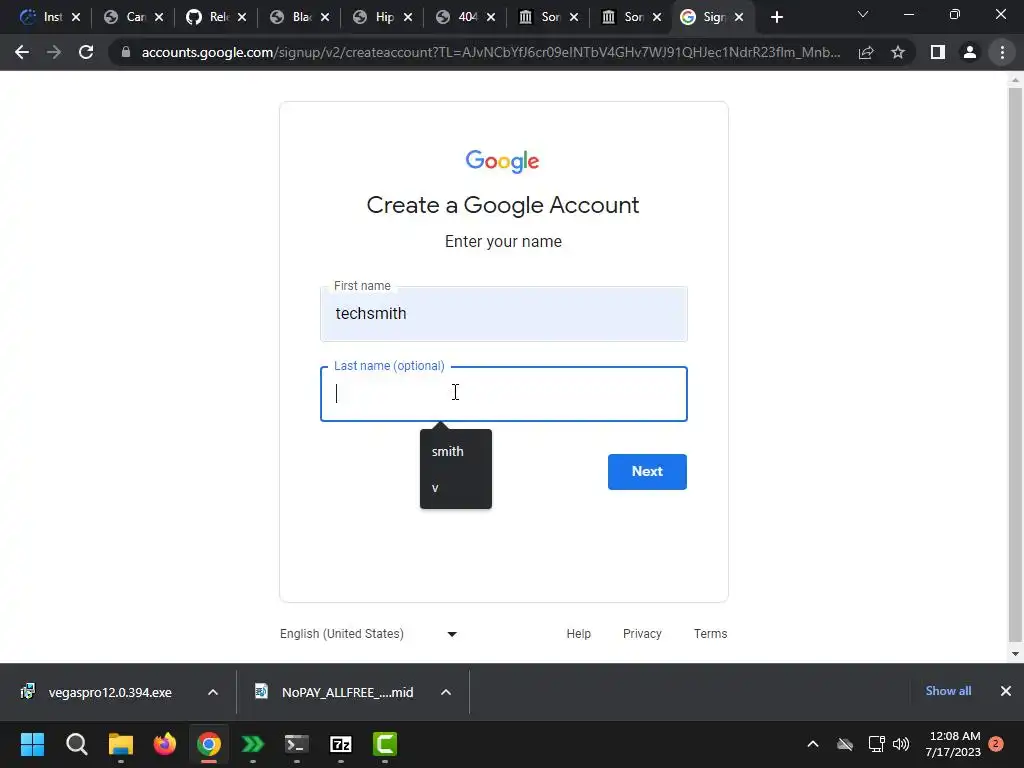
Task: Go back to the previous page
Action: pyautogui.click(x=22, y=52)
